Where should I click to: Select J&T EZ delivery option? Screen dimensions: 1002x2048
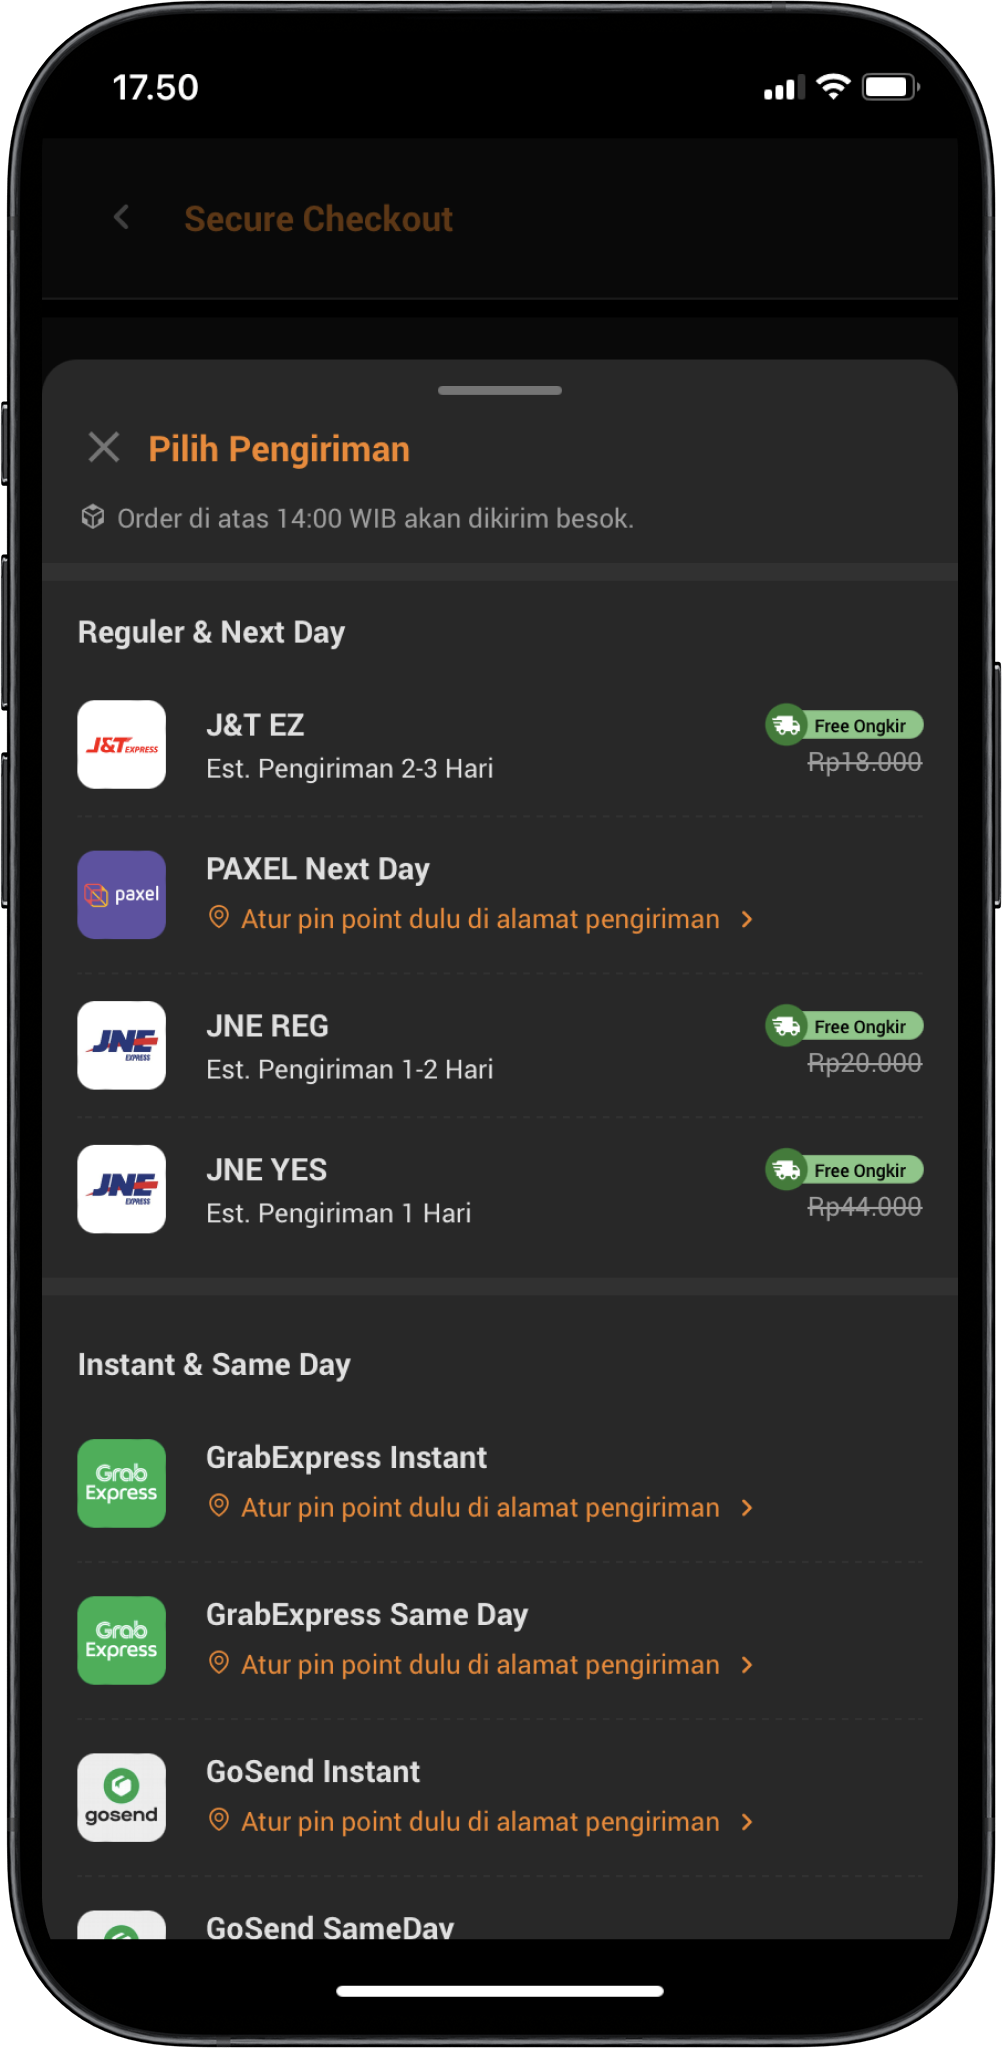click(500, 745)
